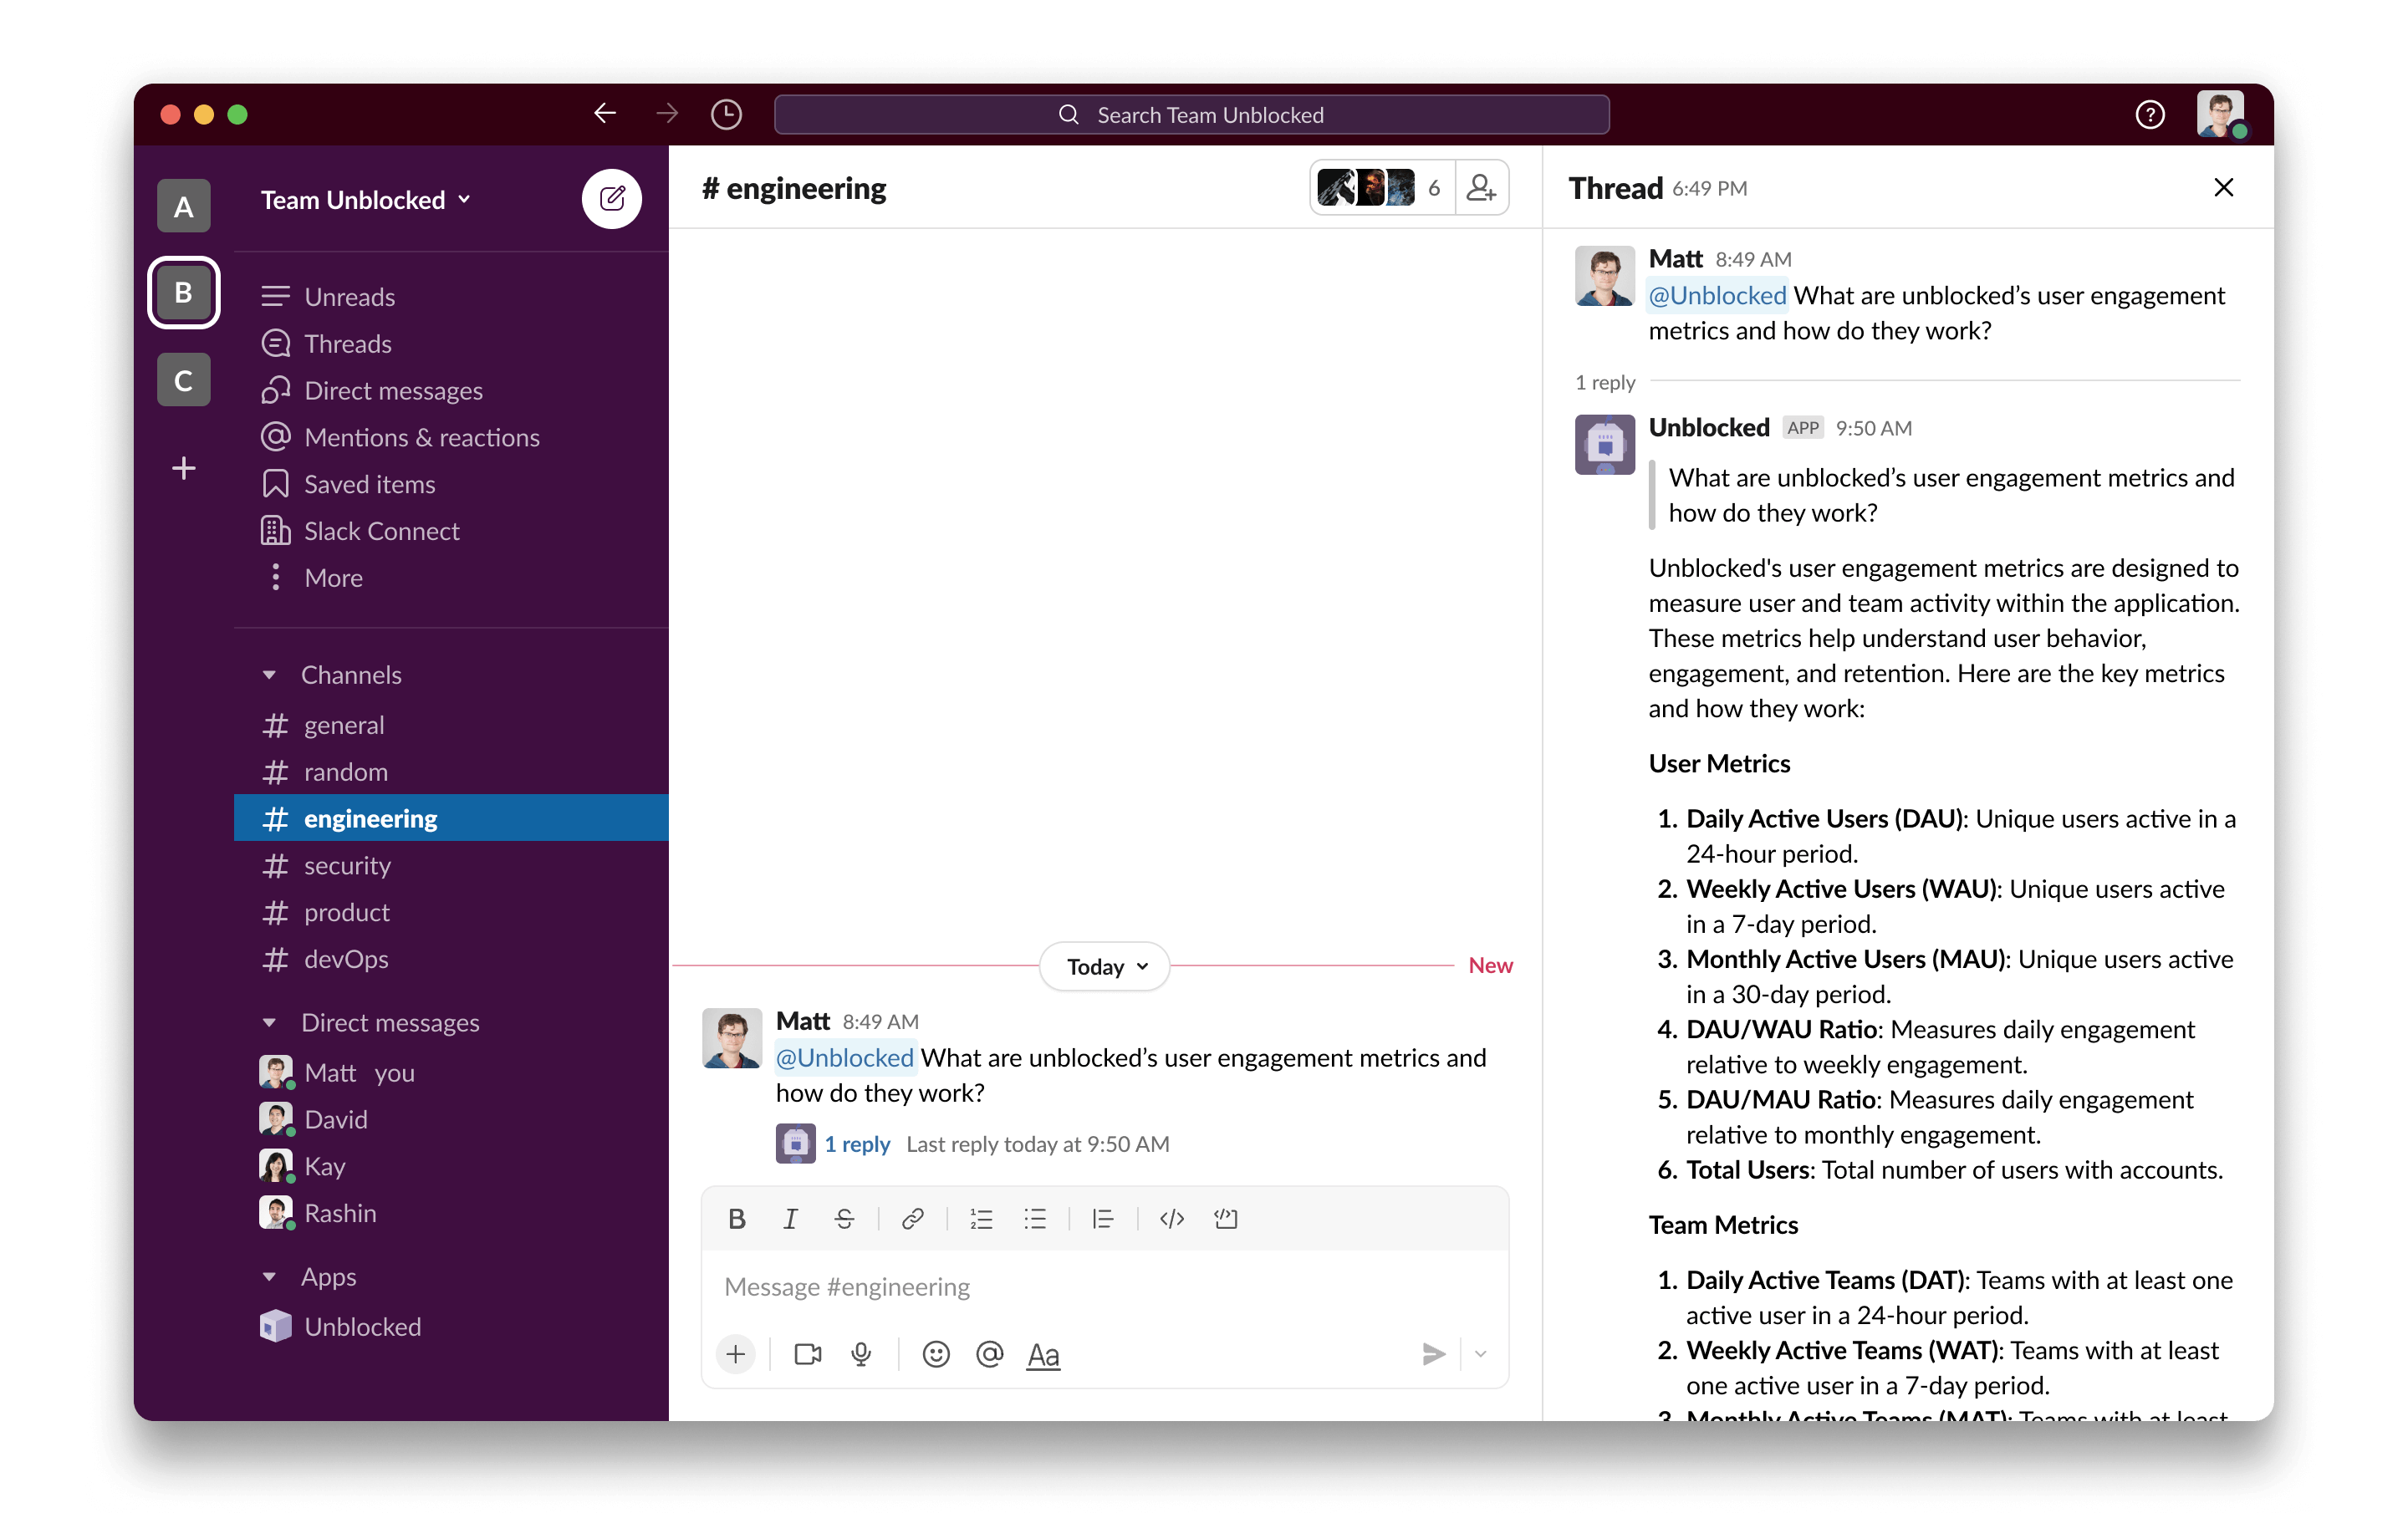Click the add people icon in channel header

pyautogui.click(x=1480, y=187)
